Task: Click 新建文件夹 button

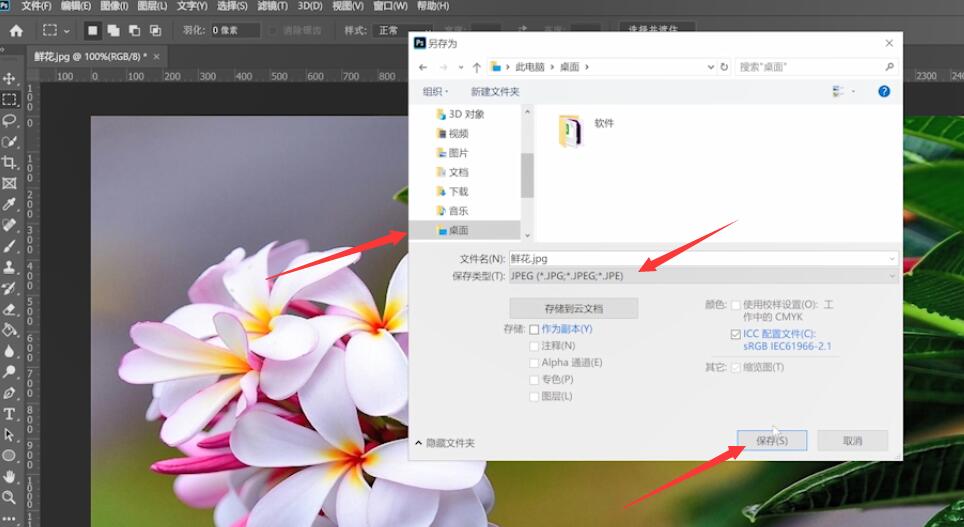Action: point(495,92)
